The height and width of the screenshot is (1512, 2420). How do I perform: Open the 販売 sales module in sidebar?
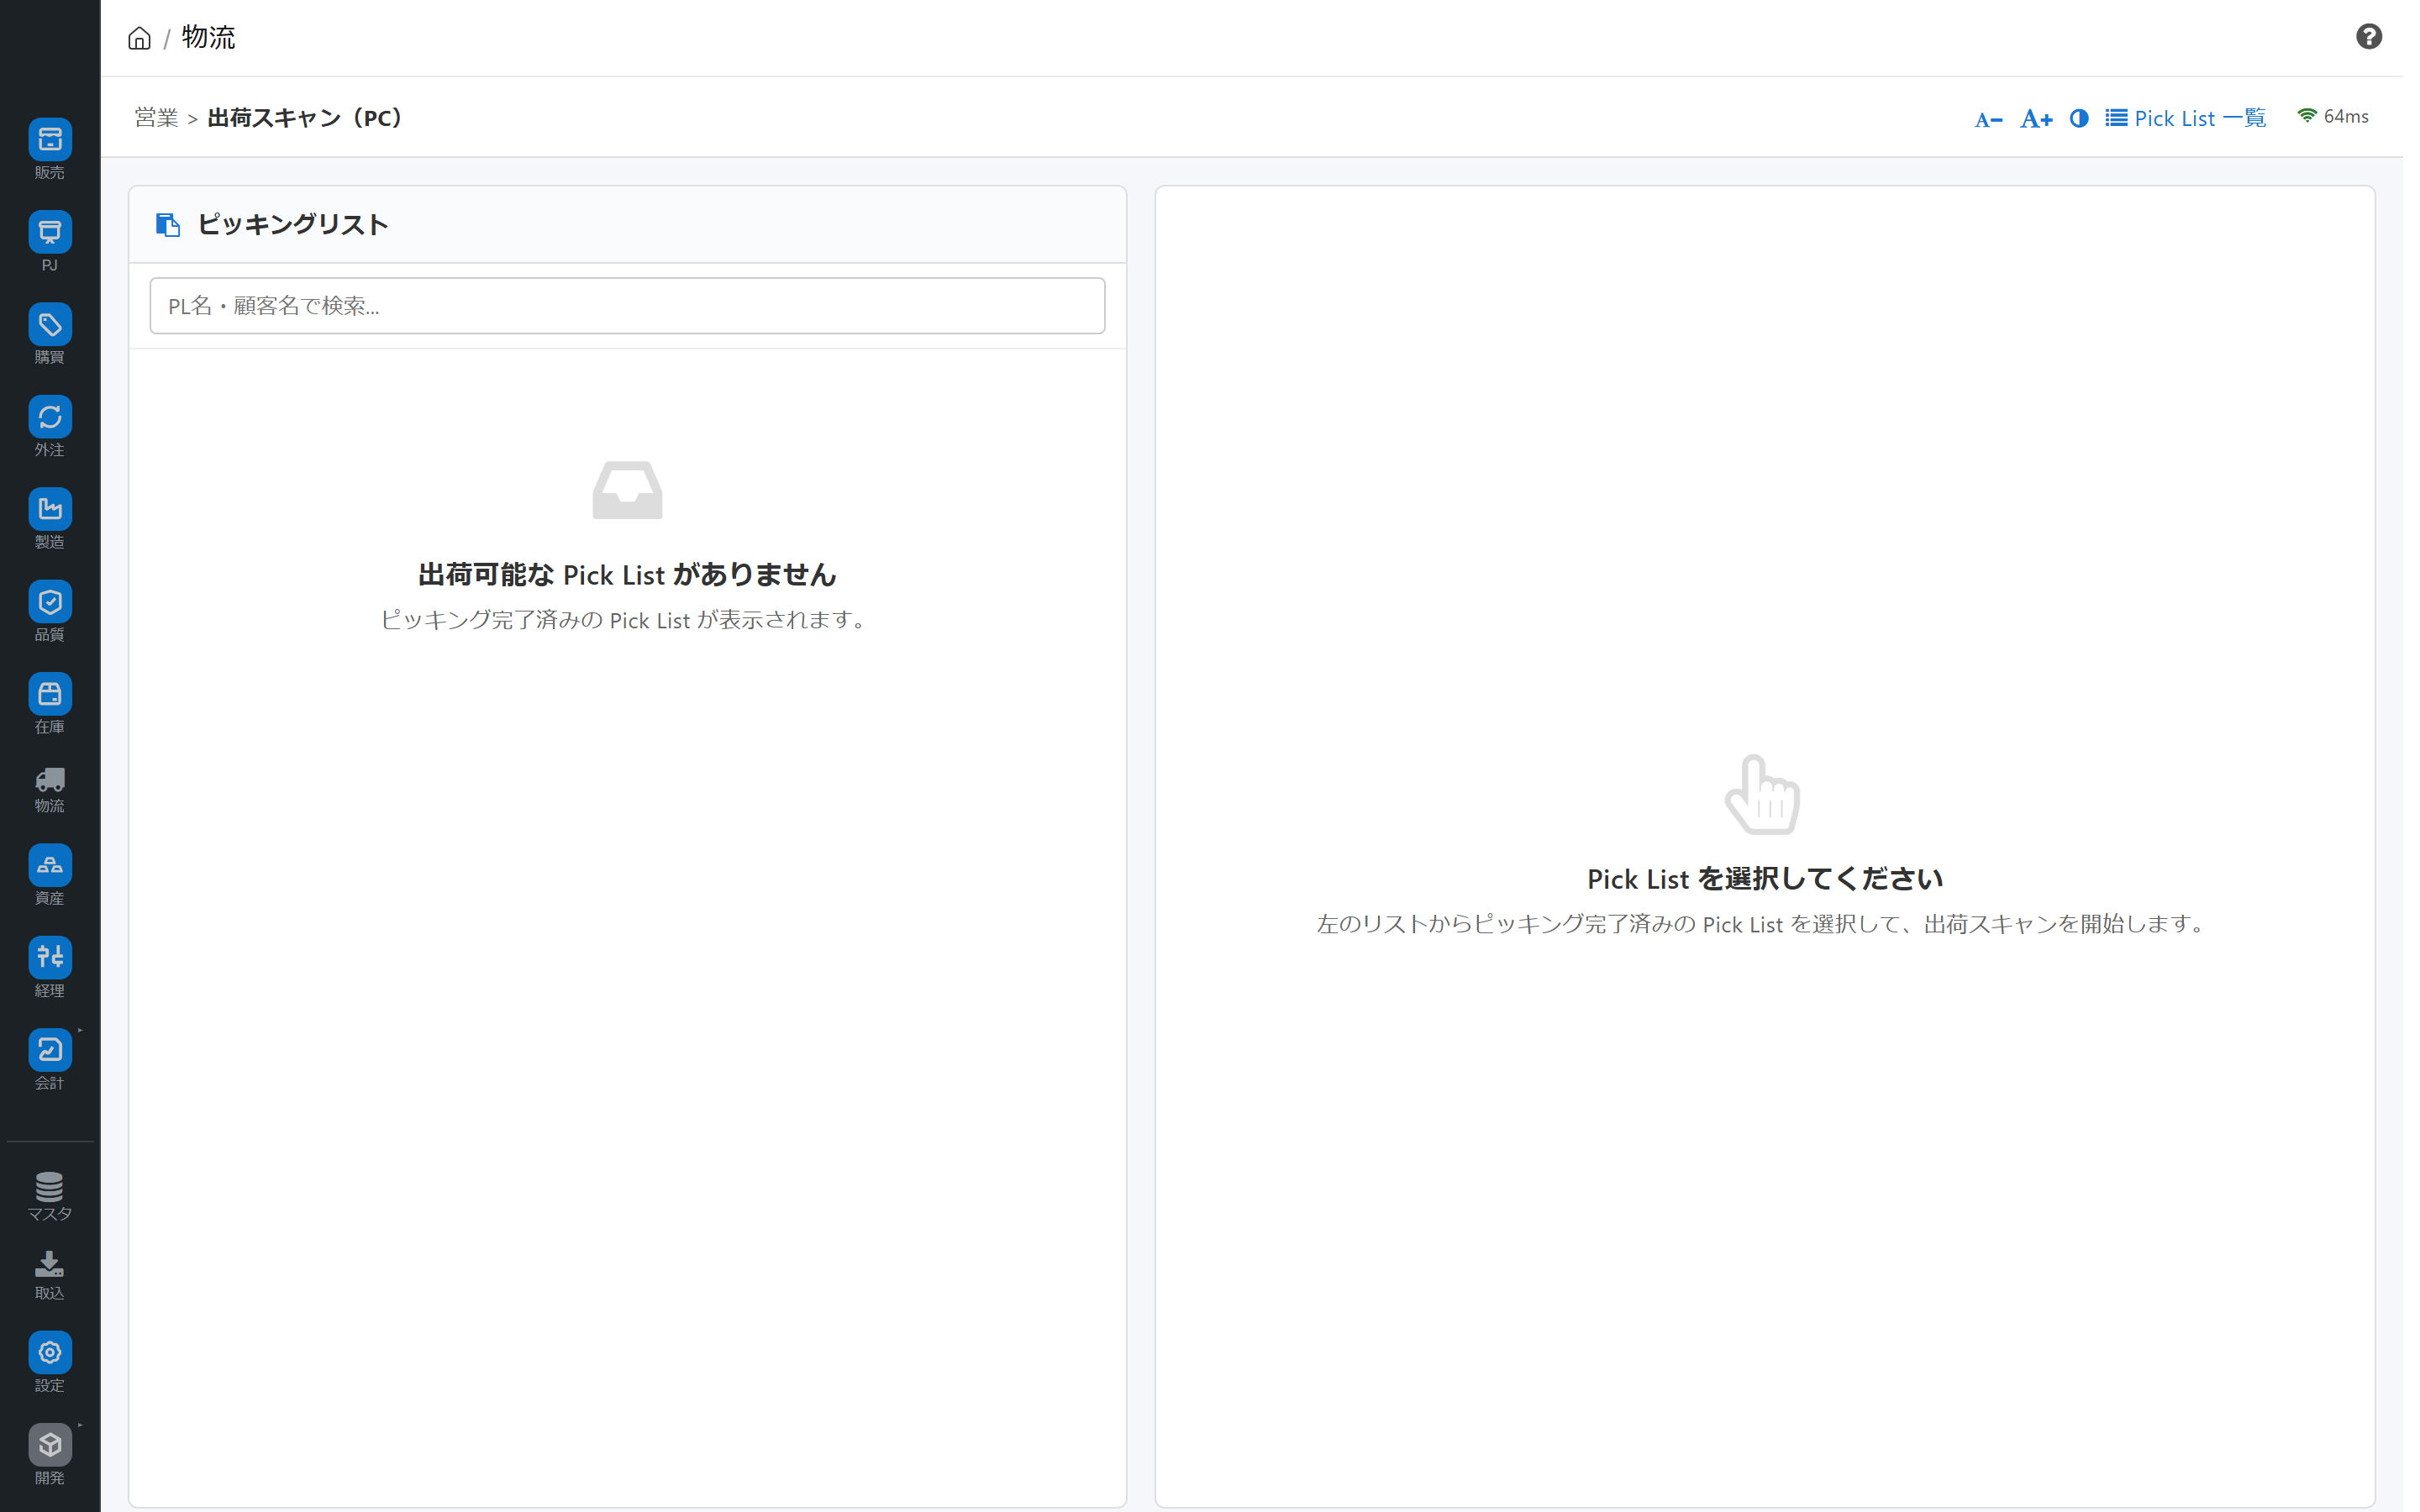(50, 150)
